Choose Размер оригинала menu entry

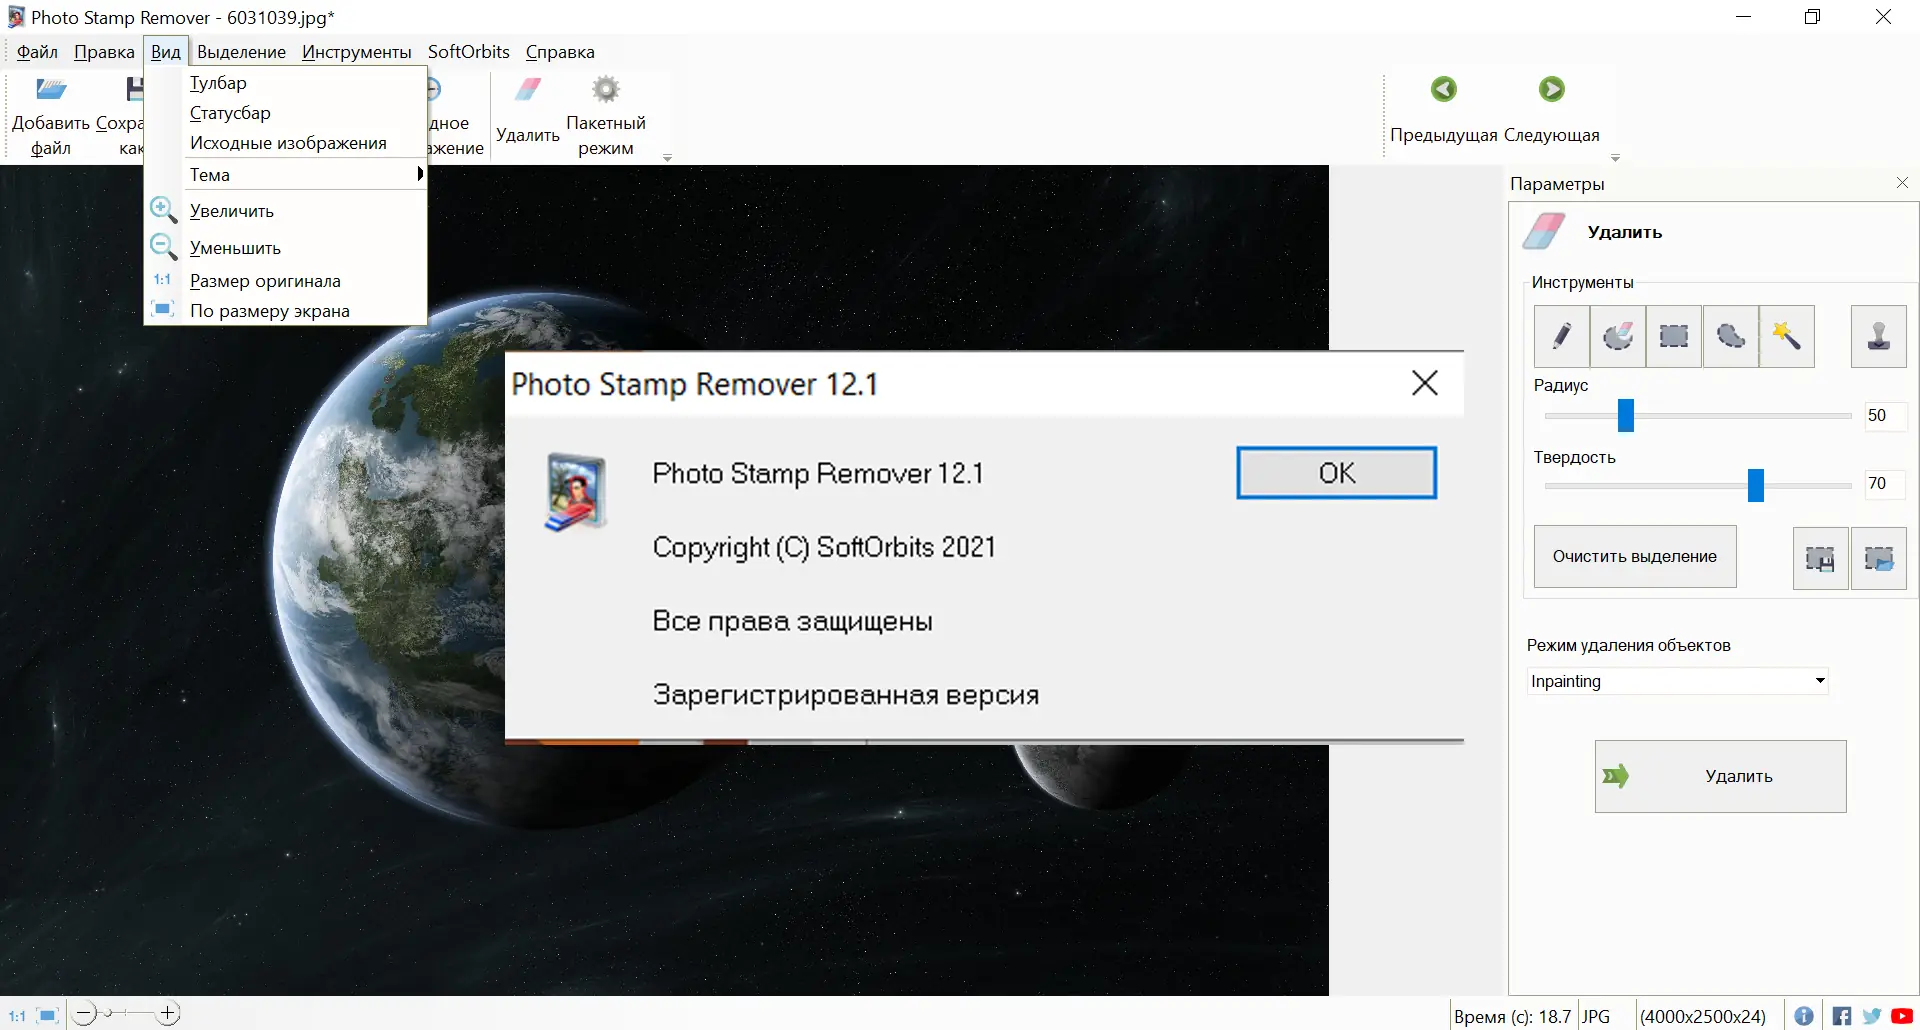[x=286, y=281]
